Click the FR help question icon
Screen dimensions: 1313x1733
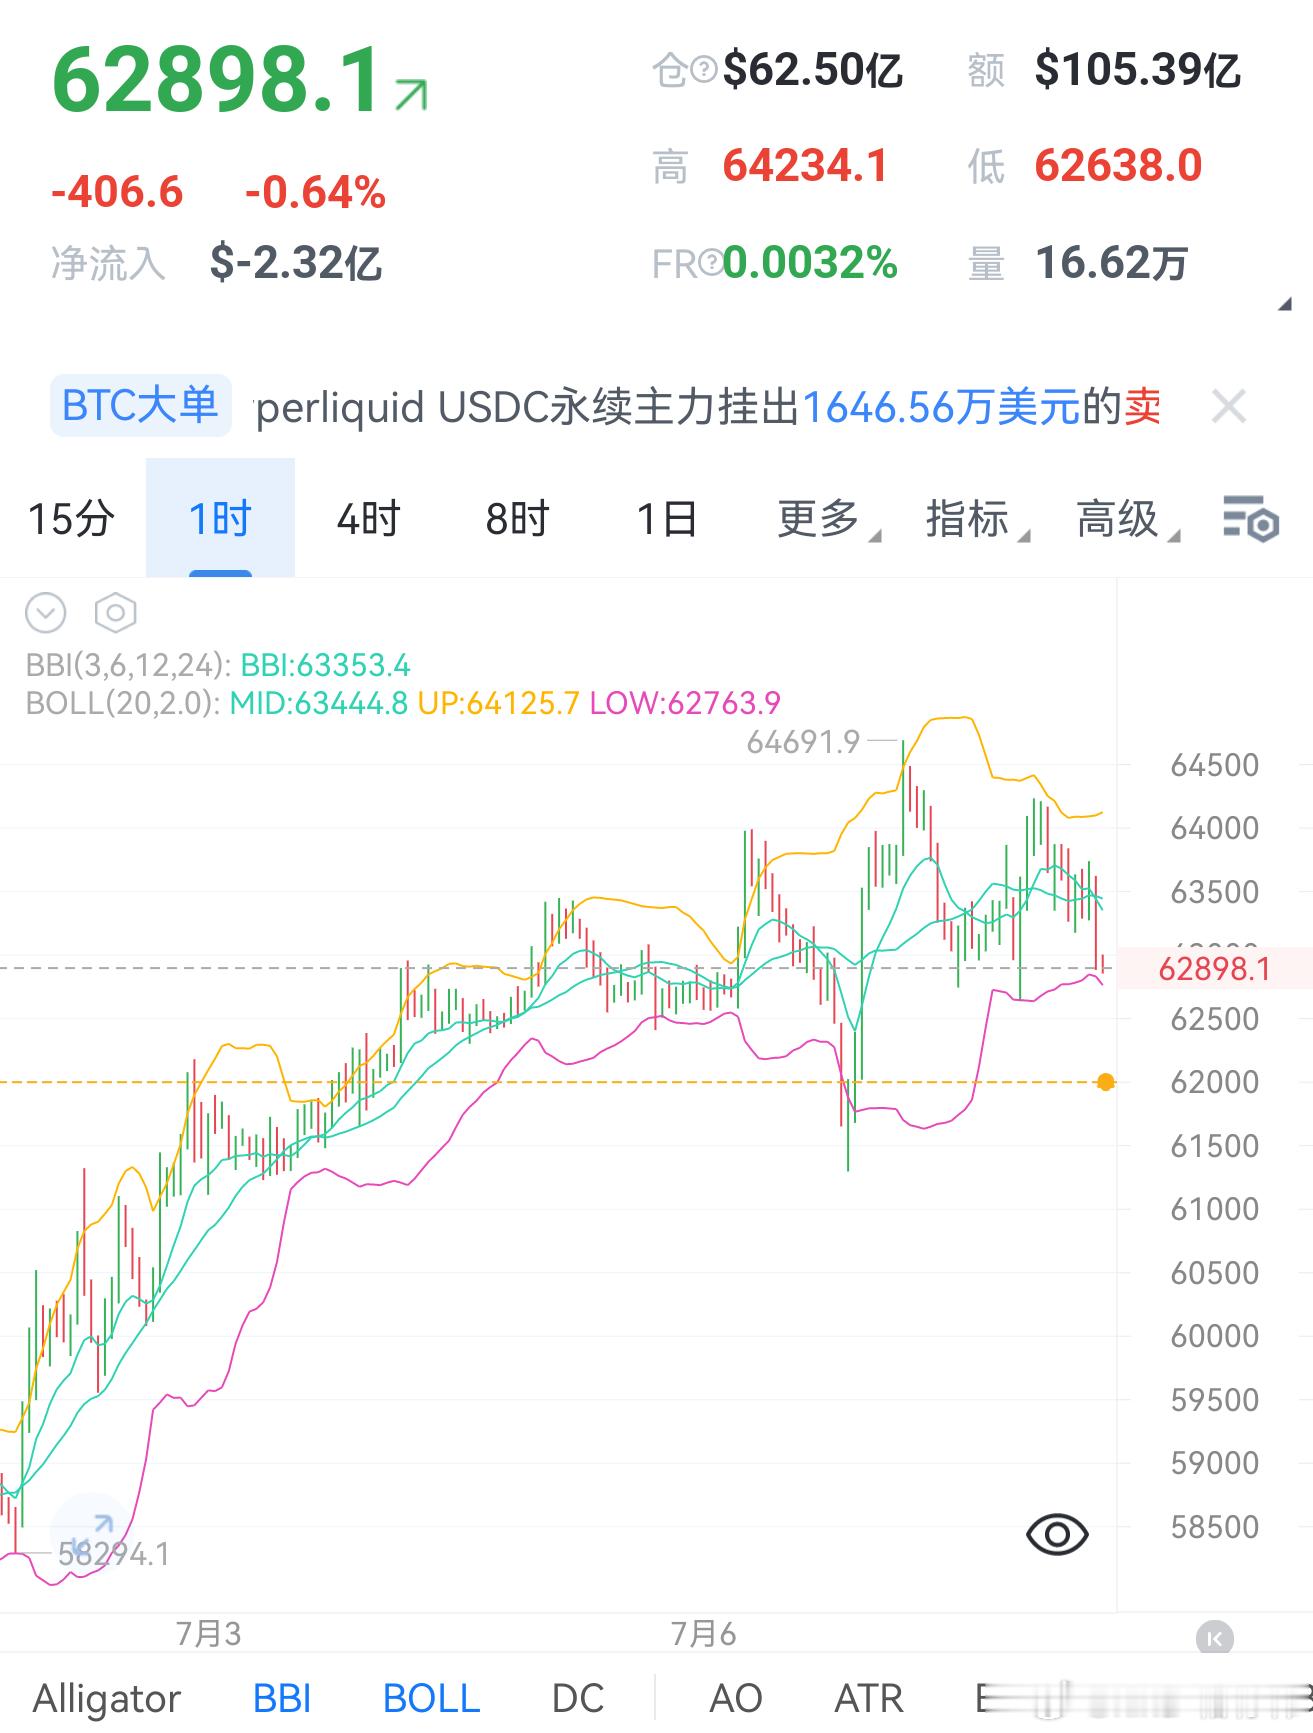[x=710, y=263]
